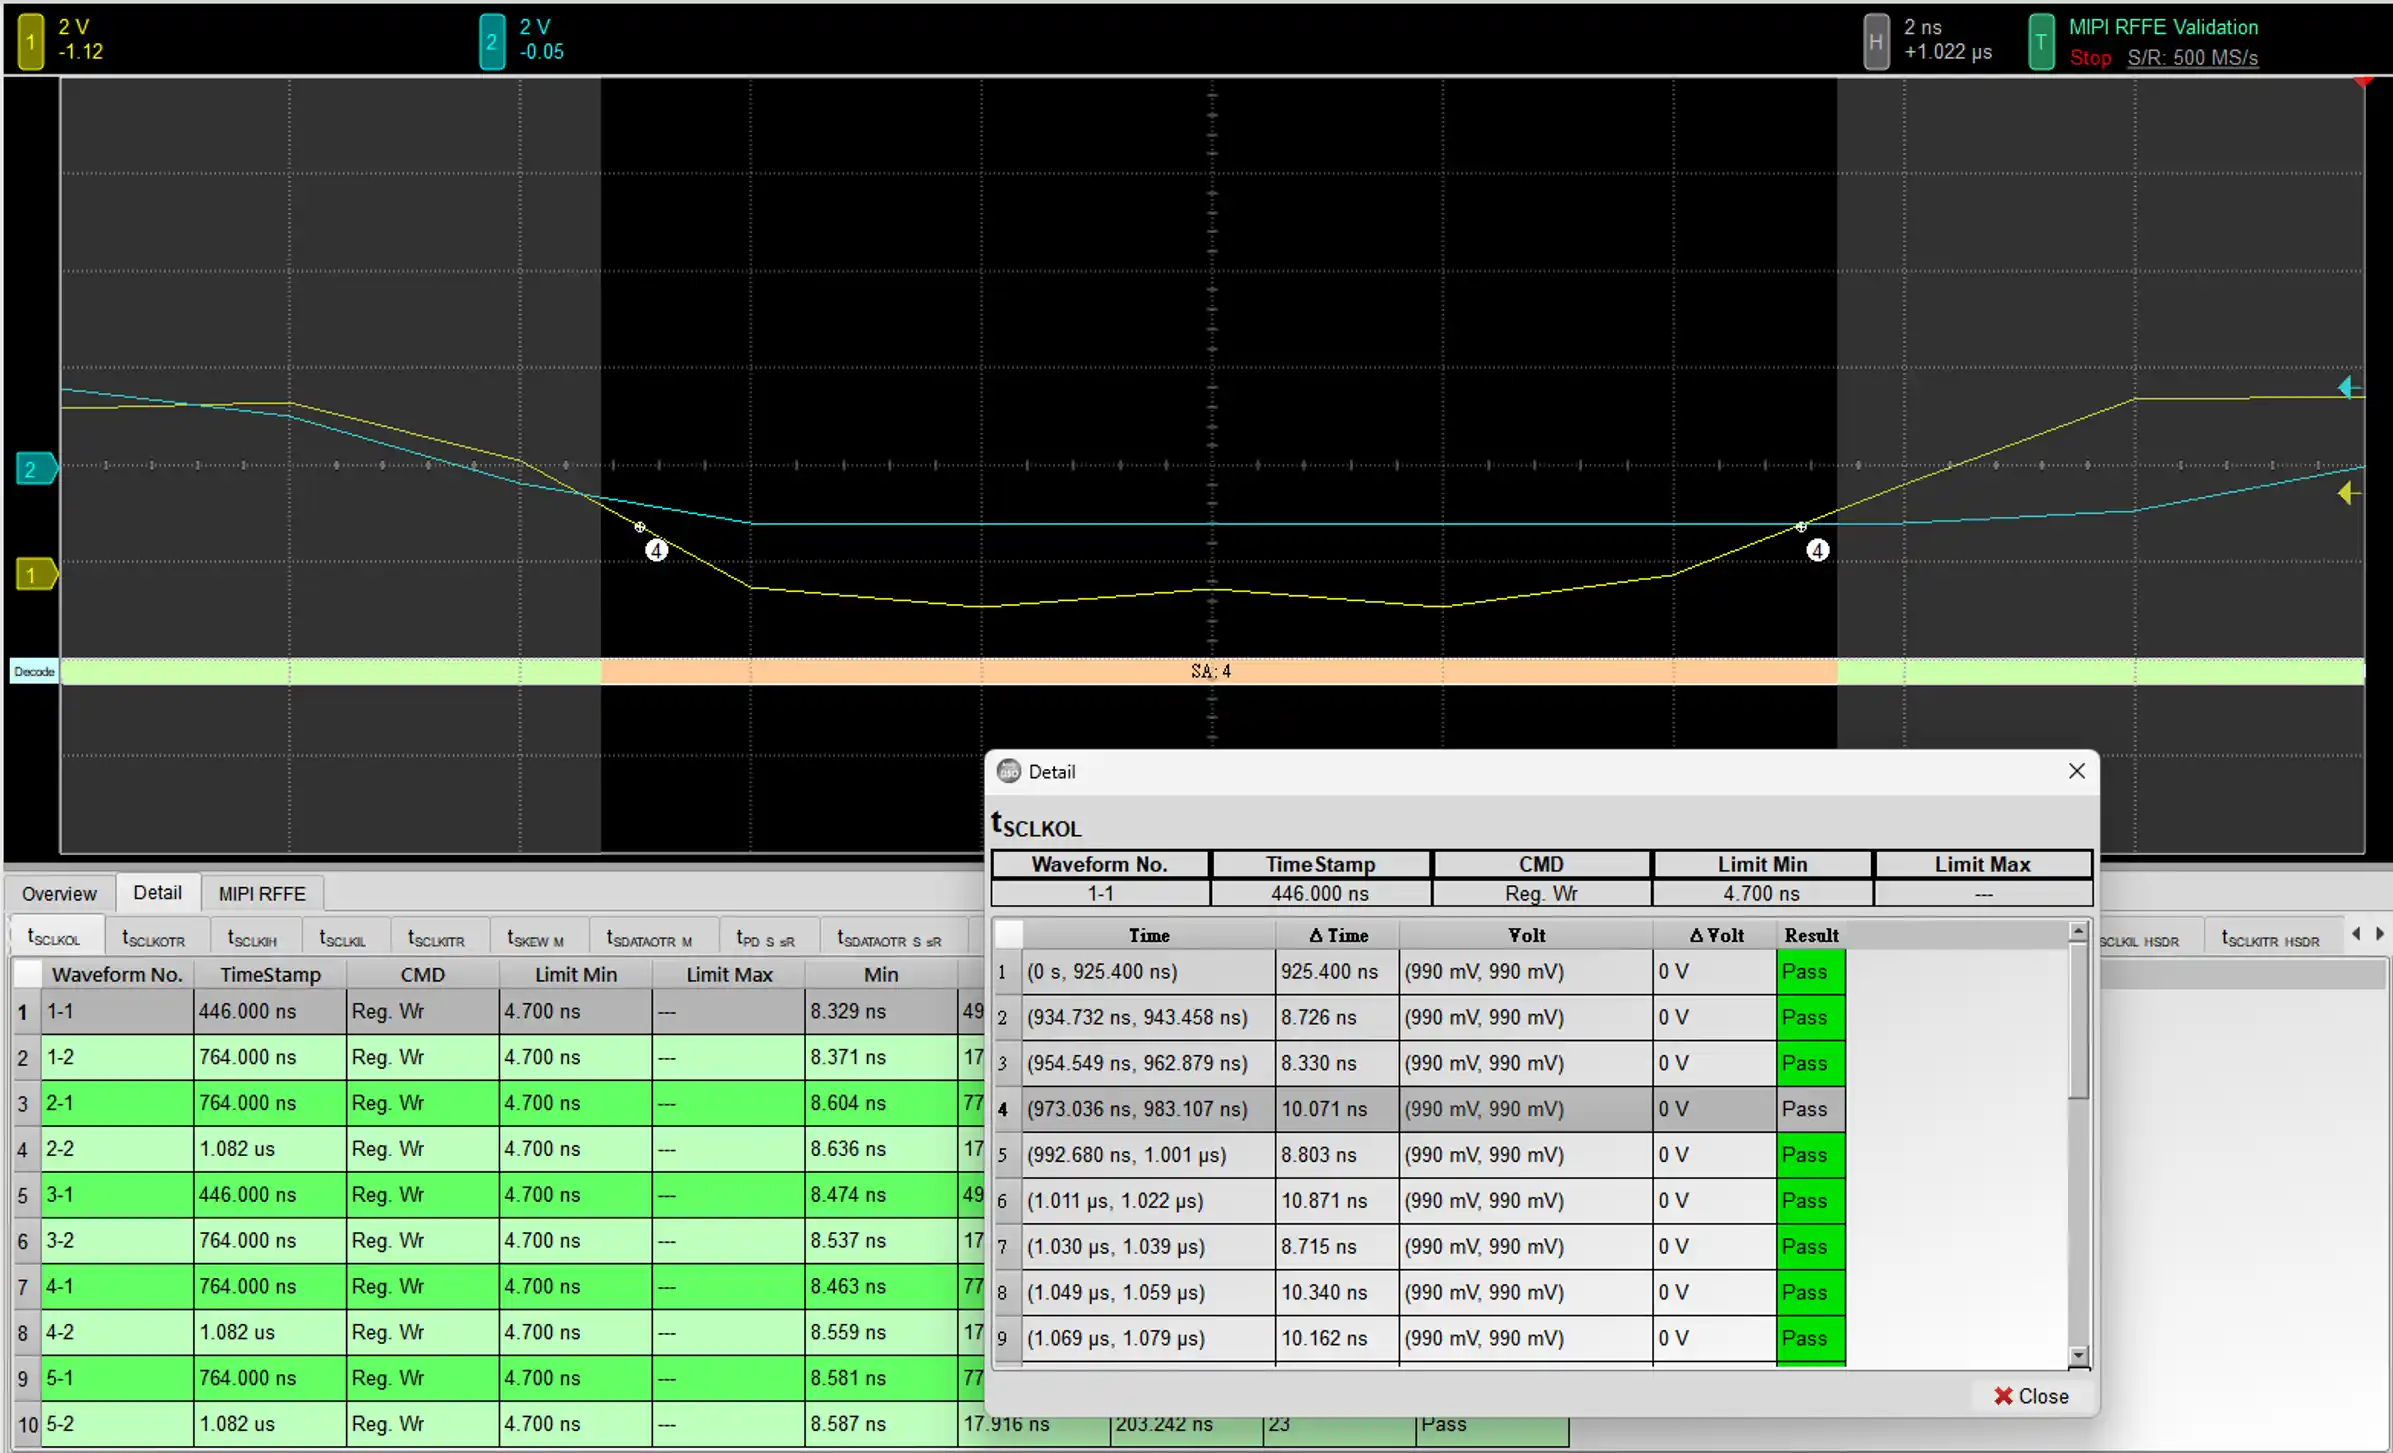Image resolution: width=2393 pixels, height=1453 pixels.
Task: Switch to the Overview tab
Action: pos(59,893)
